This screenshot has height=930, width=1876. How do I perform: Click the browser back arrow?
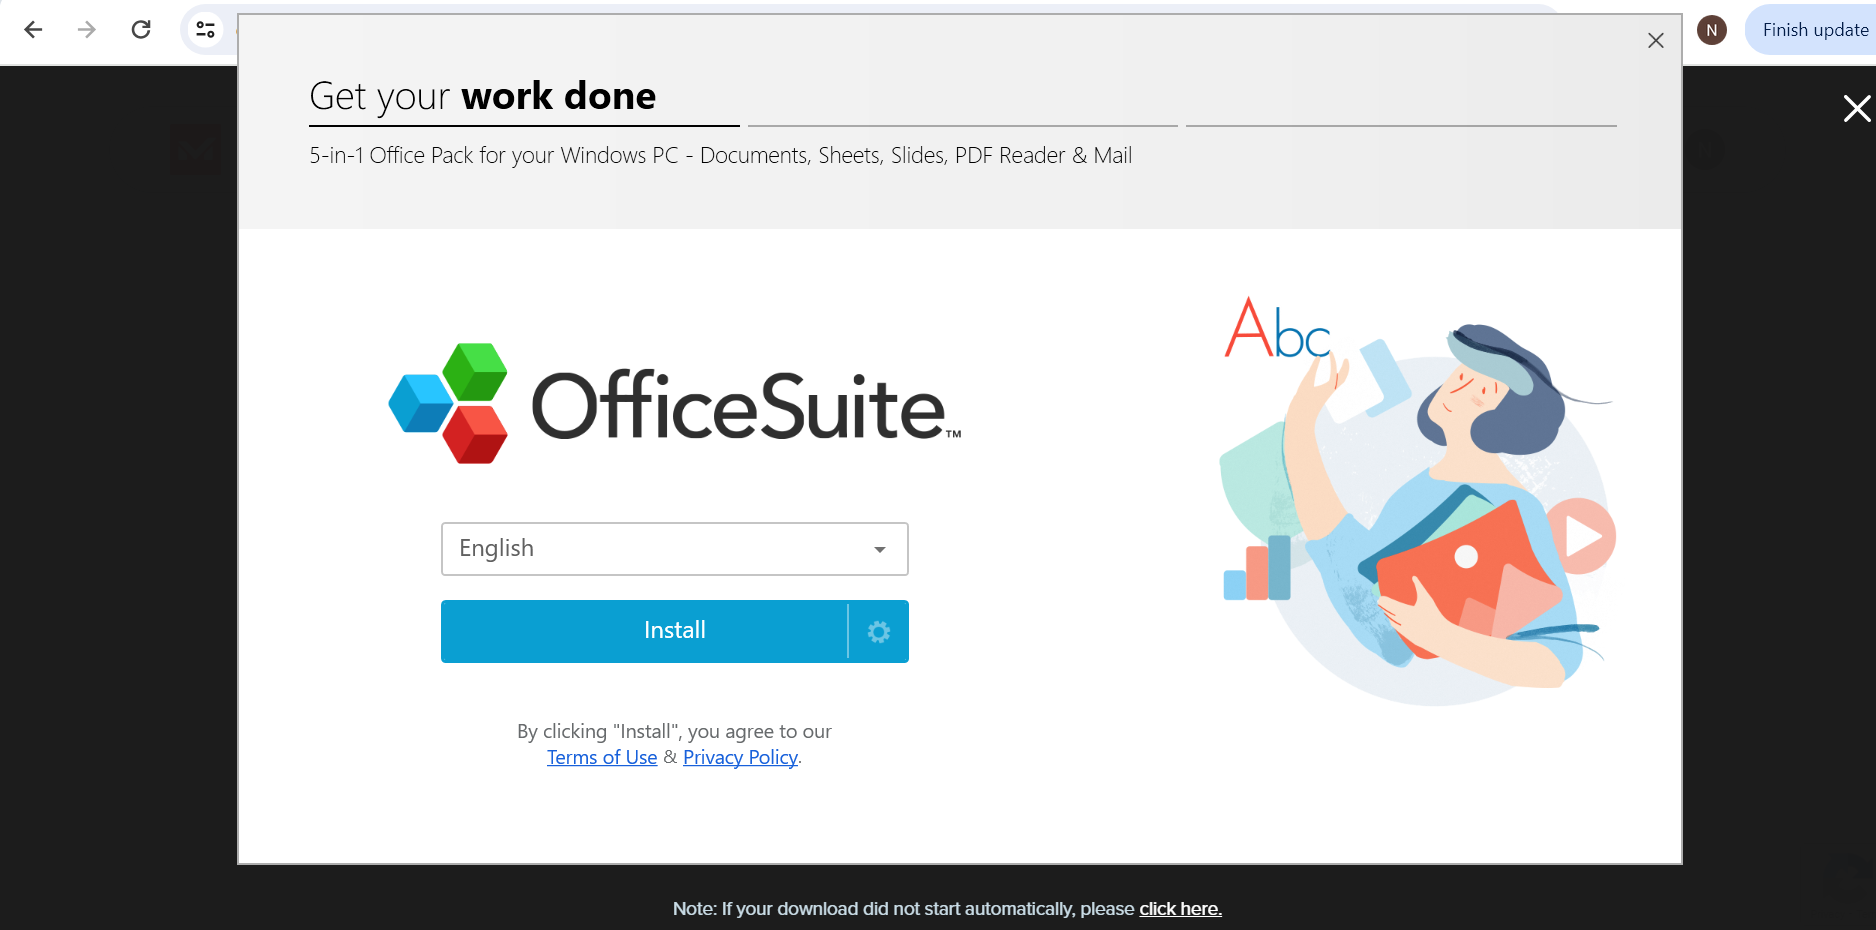[x=33, y=29]
